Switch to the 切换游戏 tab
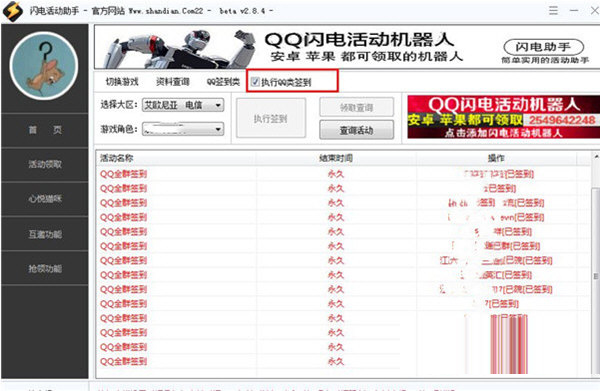The width and height of the screenshot is (600, 391). coord(122,81)
